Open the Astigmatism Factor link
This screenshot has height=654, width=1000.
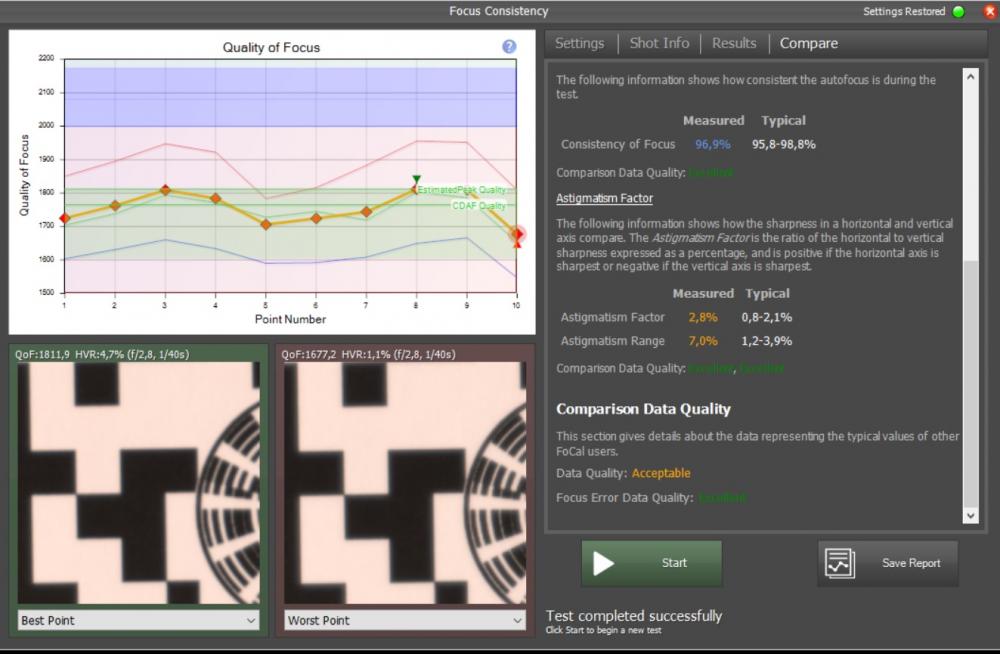pyautogui.click(x=604, y=198)
